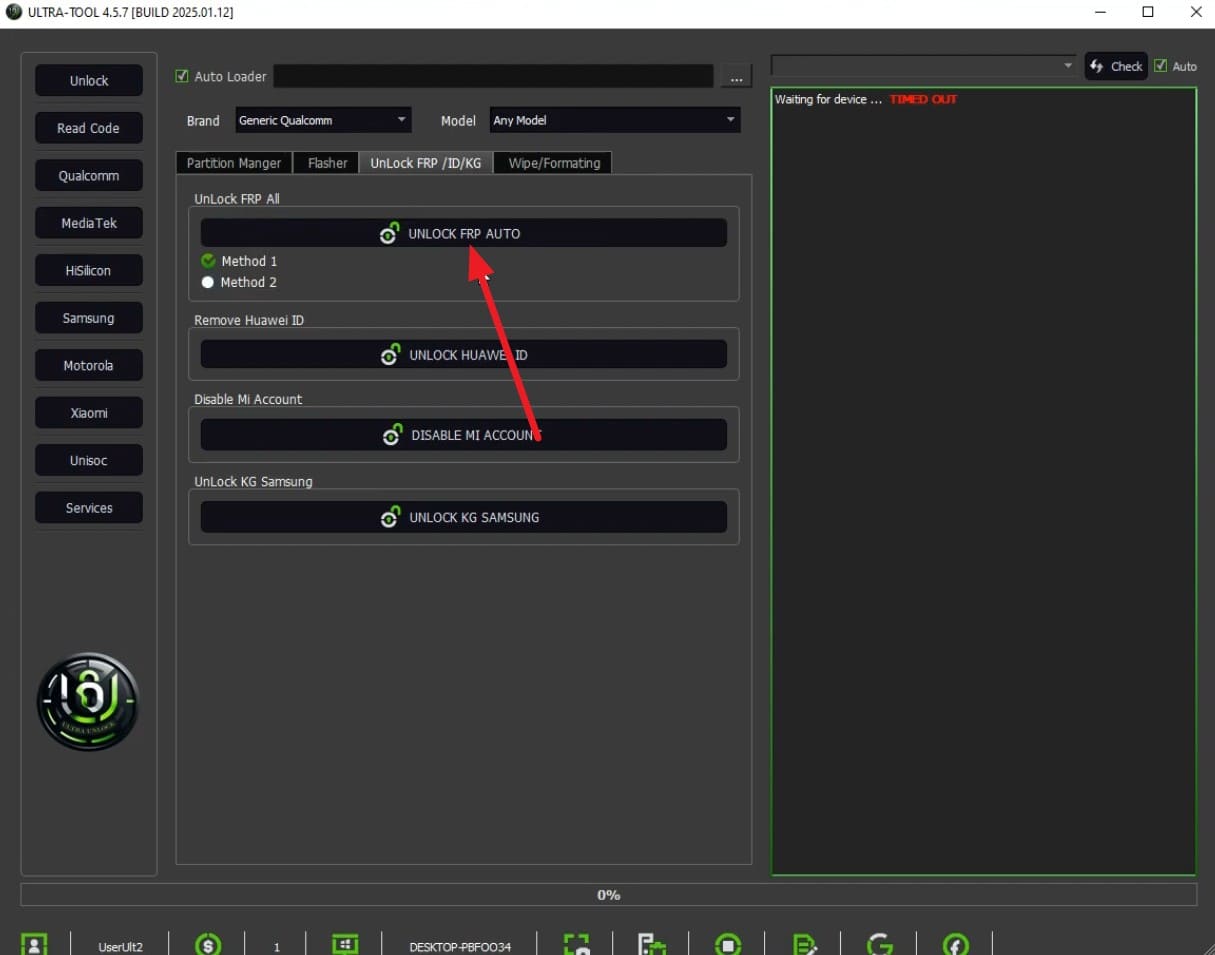Browse loader file with the ... button
1215x955 pixels.
coord(737,77)
